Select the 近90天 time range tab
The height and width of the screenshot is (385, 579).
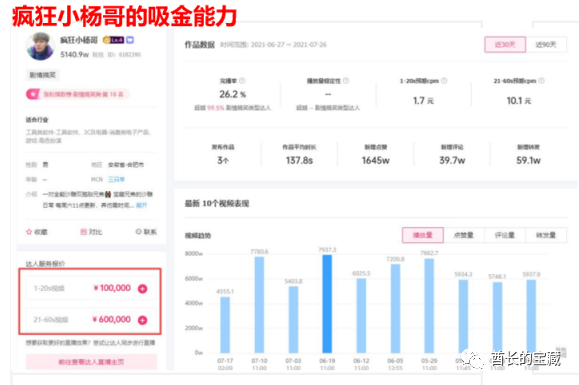click(x=546, y=45)
